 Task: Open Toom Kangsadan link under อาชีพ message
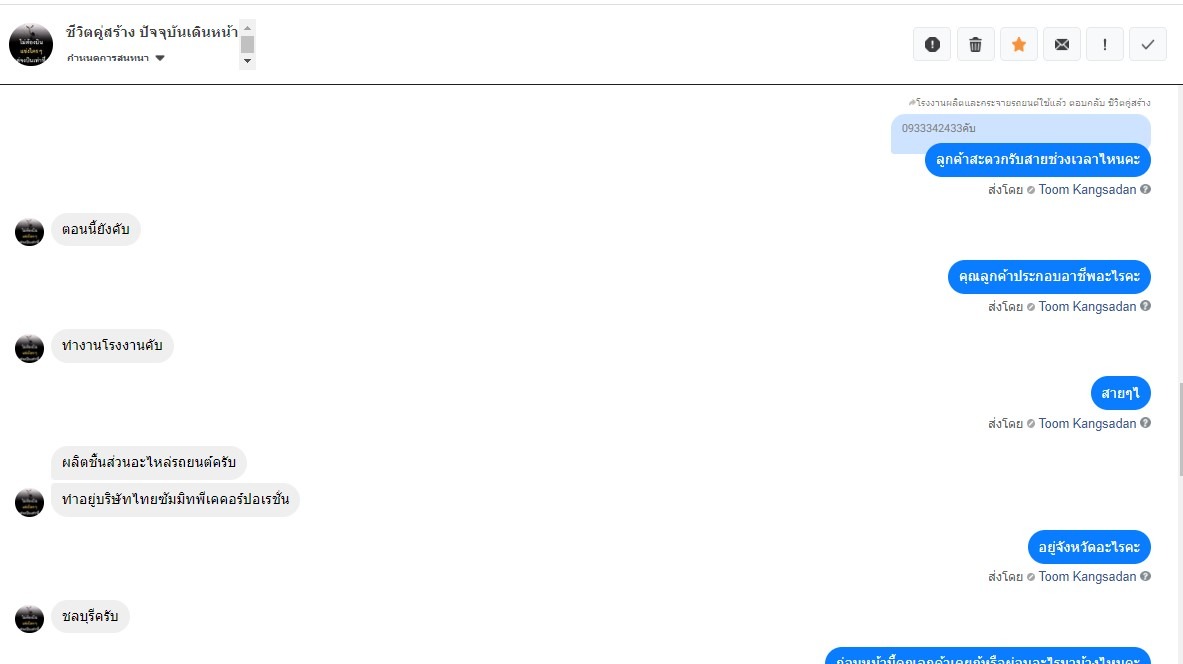point(1087,306)
